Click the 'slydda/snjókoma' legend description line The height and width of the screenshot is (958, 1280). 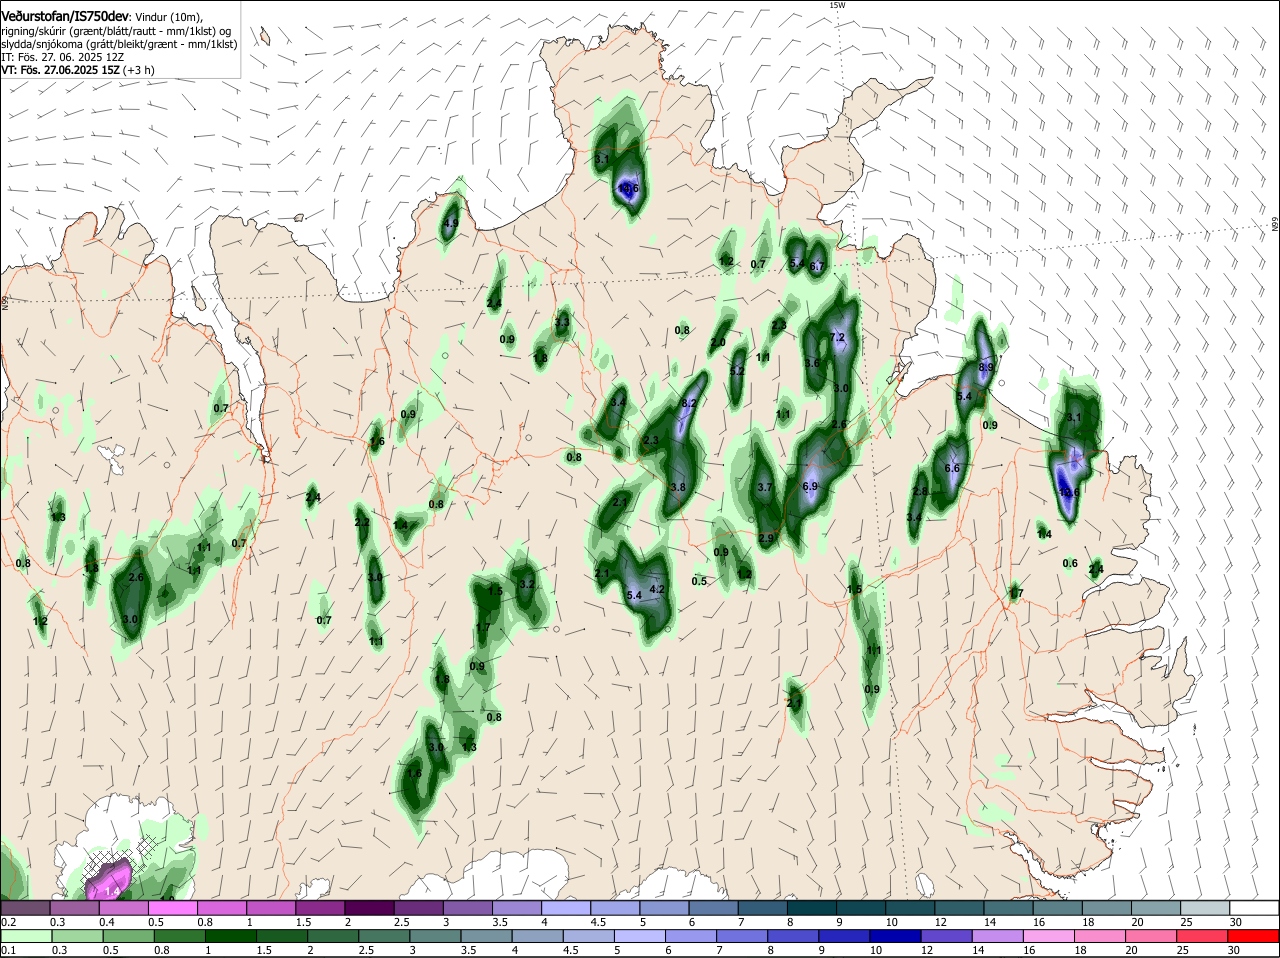[119, 44]
